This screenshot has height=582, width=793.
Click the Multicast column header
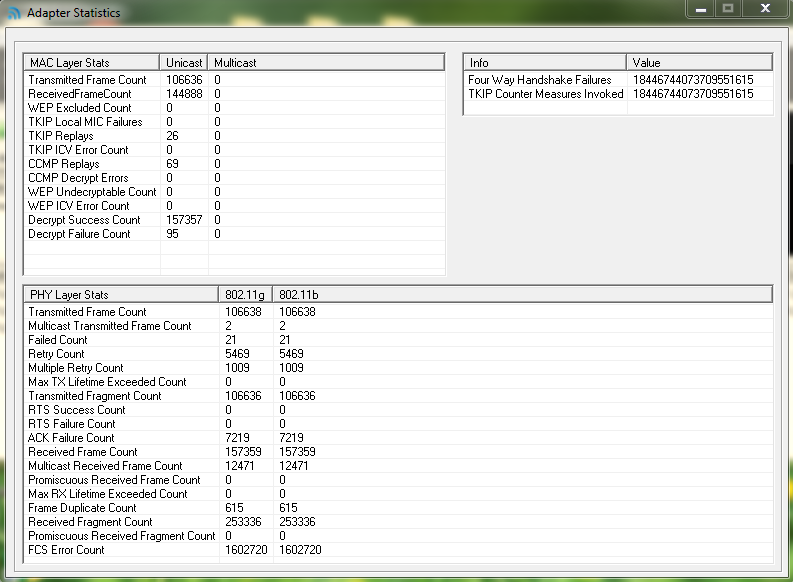(x=326, y=63)
